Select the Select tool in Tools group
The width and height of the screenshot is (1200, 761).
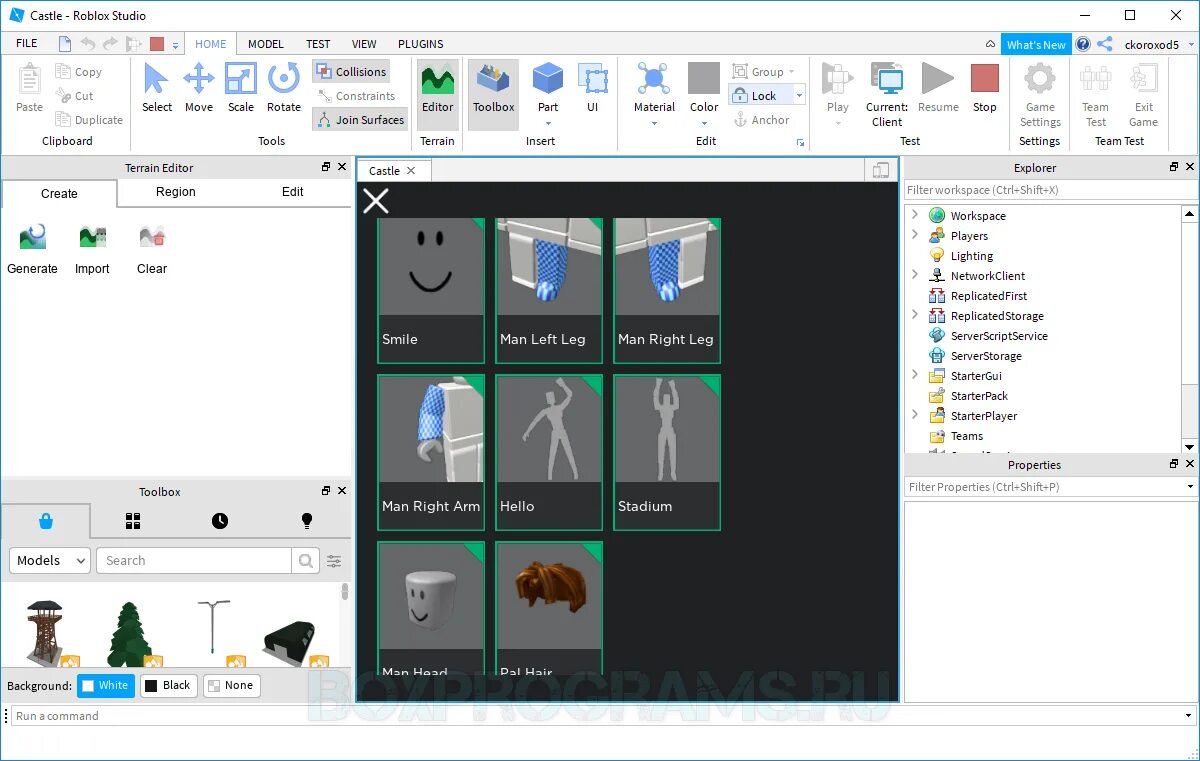click(x=157, y=88)
